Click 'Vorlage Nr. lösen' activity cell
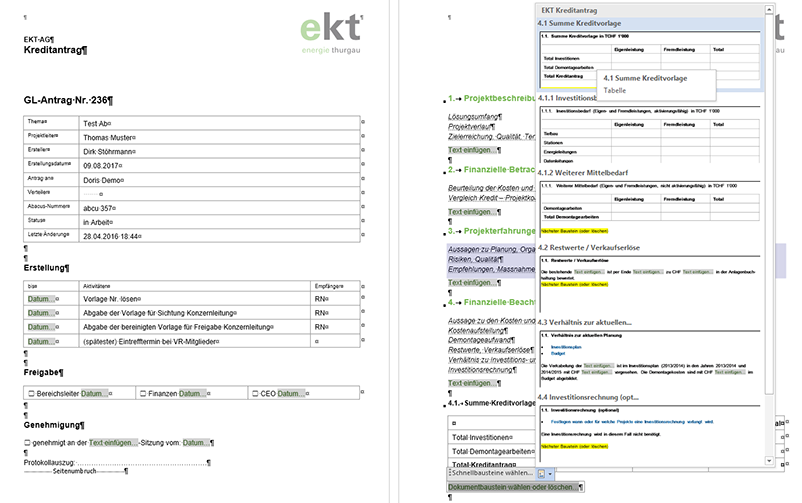Screen dimensions: 802x503 tap(194, 299)
